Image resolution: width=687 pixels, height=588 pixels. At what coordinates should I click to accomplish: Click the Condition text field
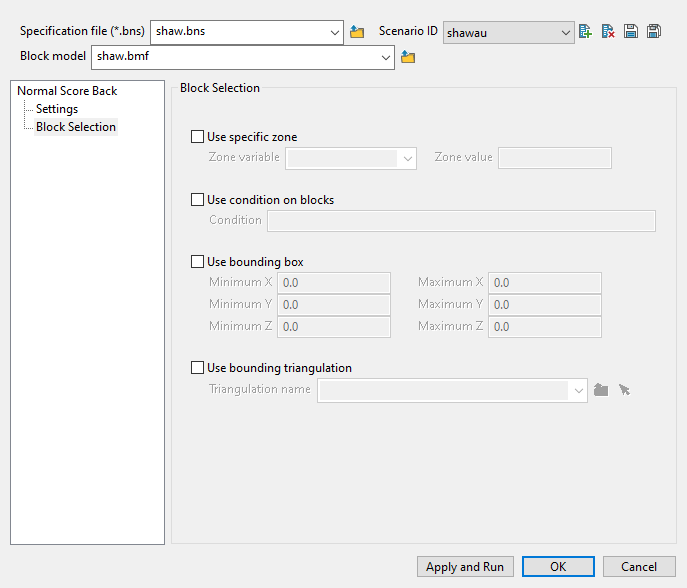[x=461, y=221]
